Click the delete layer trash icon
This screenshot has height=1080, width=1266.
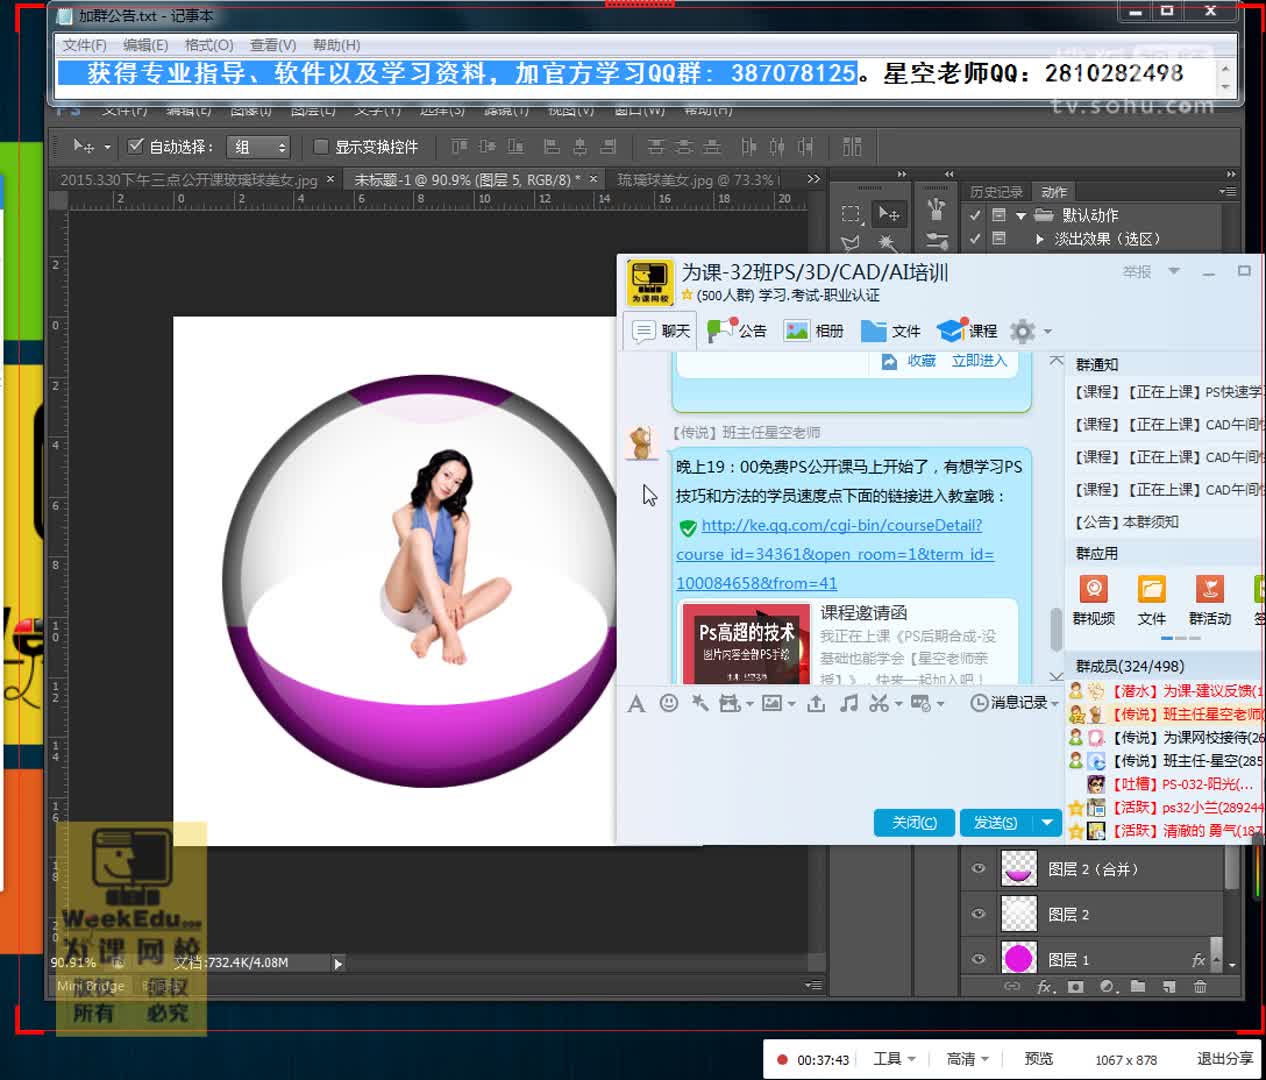1200,987
